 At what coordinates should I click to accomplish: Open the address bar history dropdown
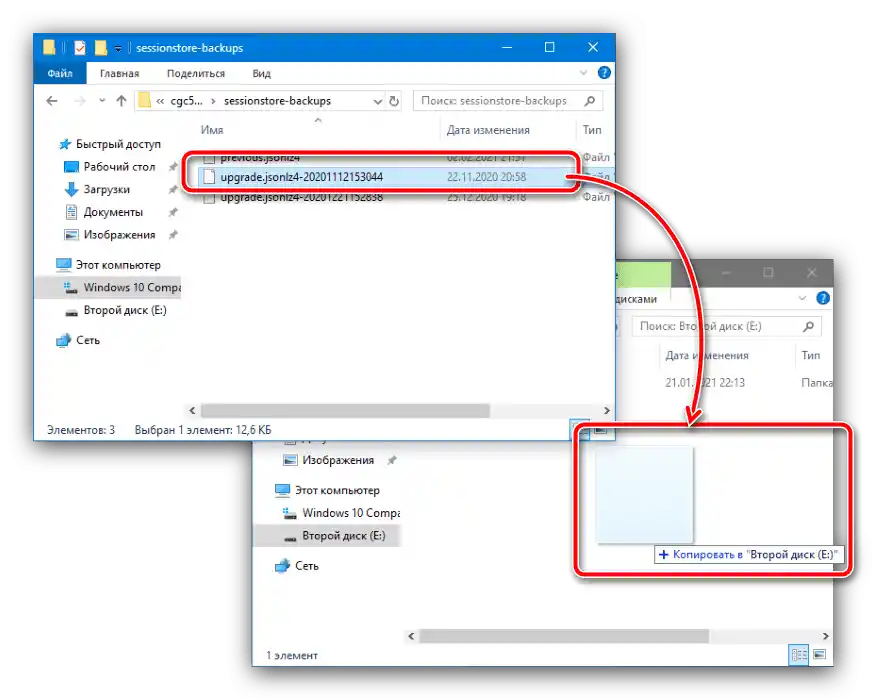[377, 101]
